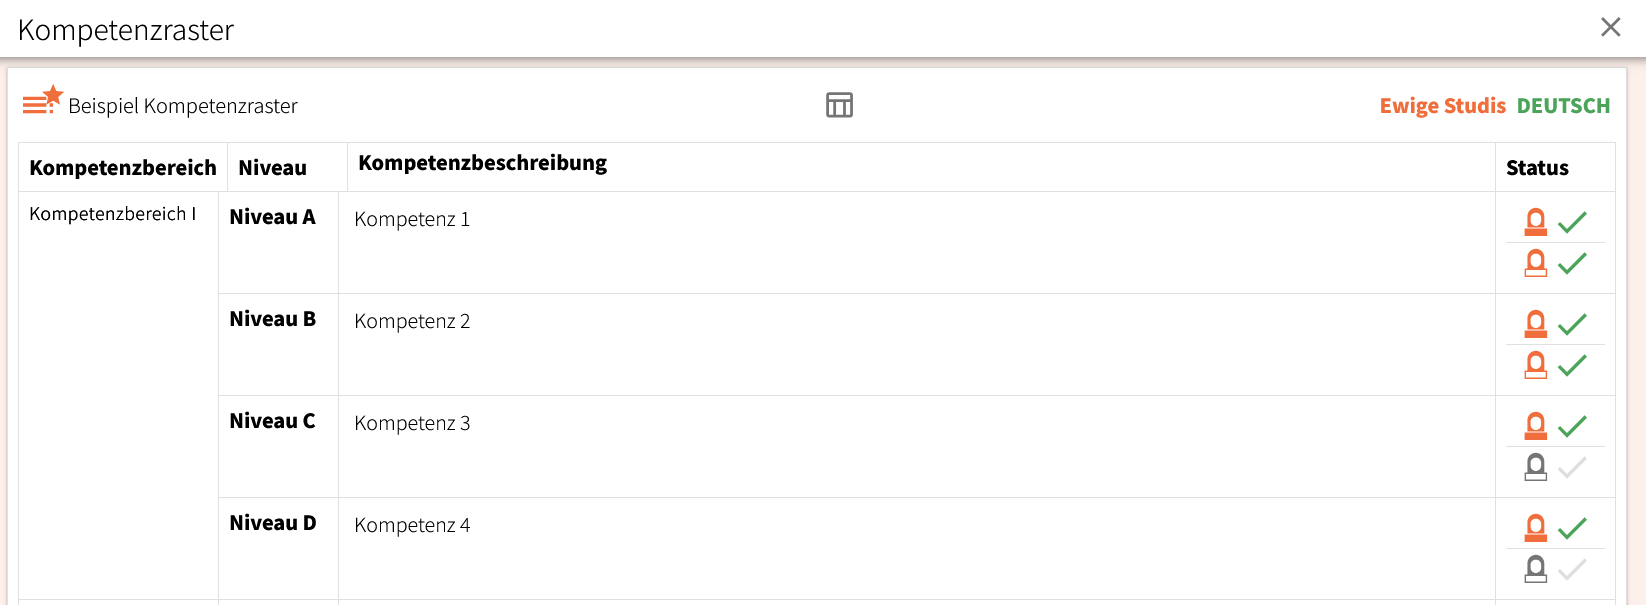Click the gray stamp icon in the Kompetenz 4 row
1646x605 pixels.
1535,569
